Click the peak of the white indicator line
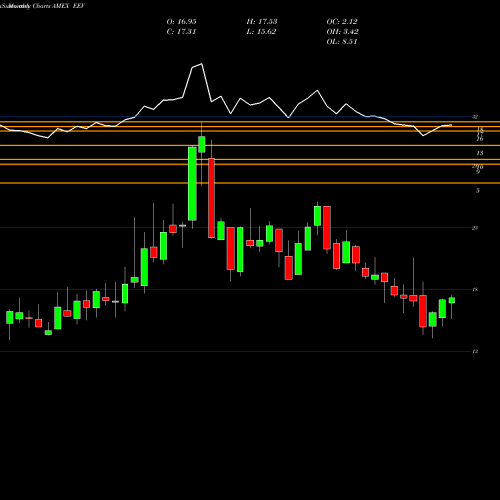500x500 pixels. pyautogui.click(x=201, y=64)
